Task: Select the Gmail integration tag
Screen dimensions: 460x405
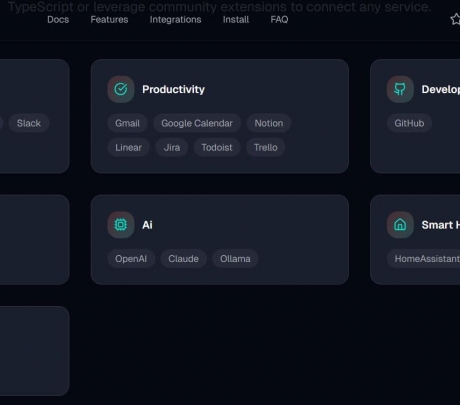Action: pyautogui.click(x=127, y=123)
